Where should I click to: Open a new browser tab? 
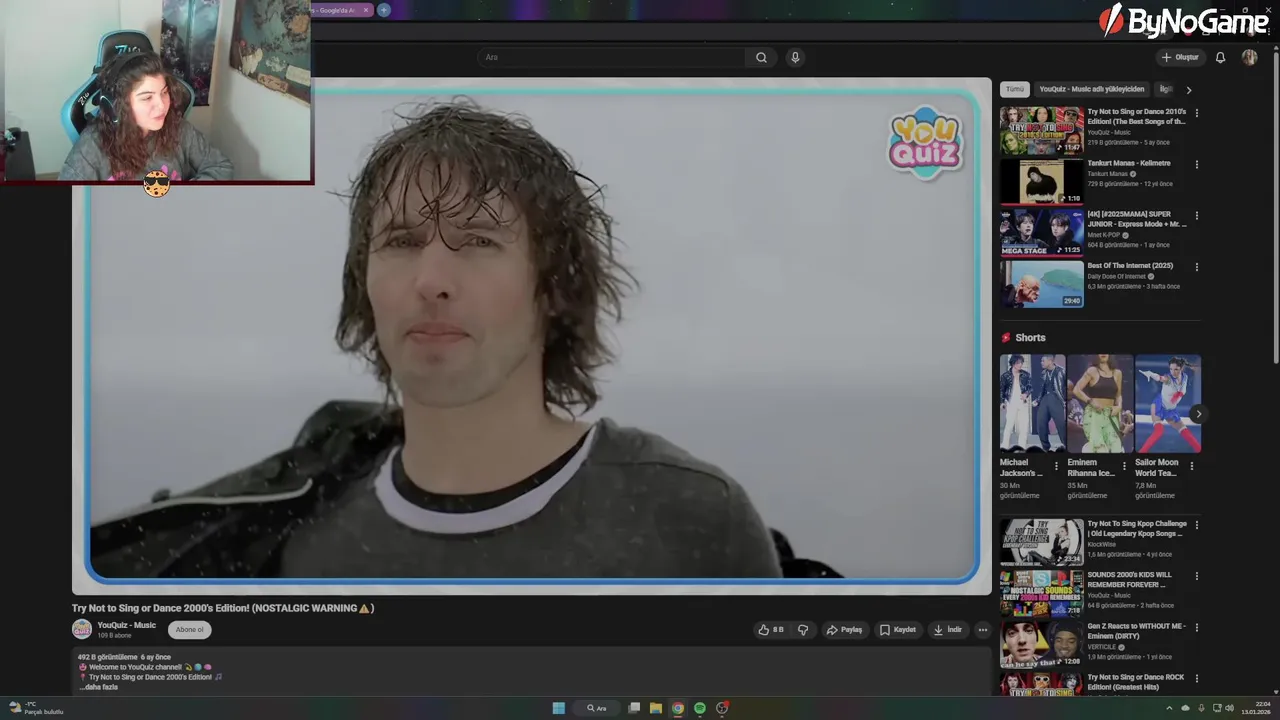coord(384,10)
